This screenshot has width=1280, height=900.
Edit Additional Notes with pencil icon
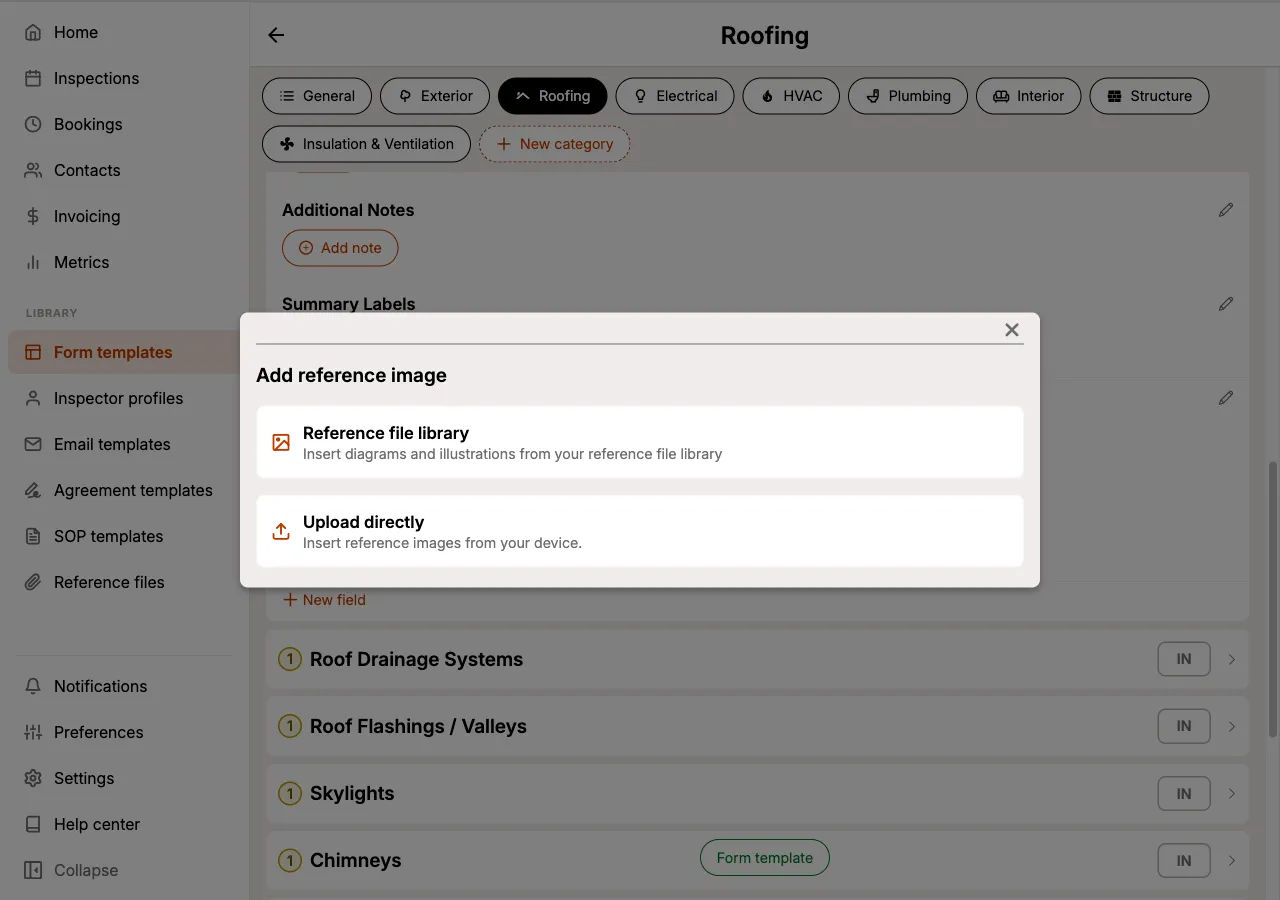tap(1226, 210)
